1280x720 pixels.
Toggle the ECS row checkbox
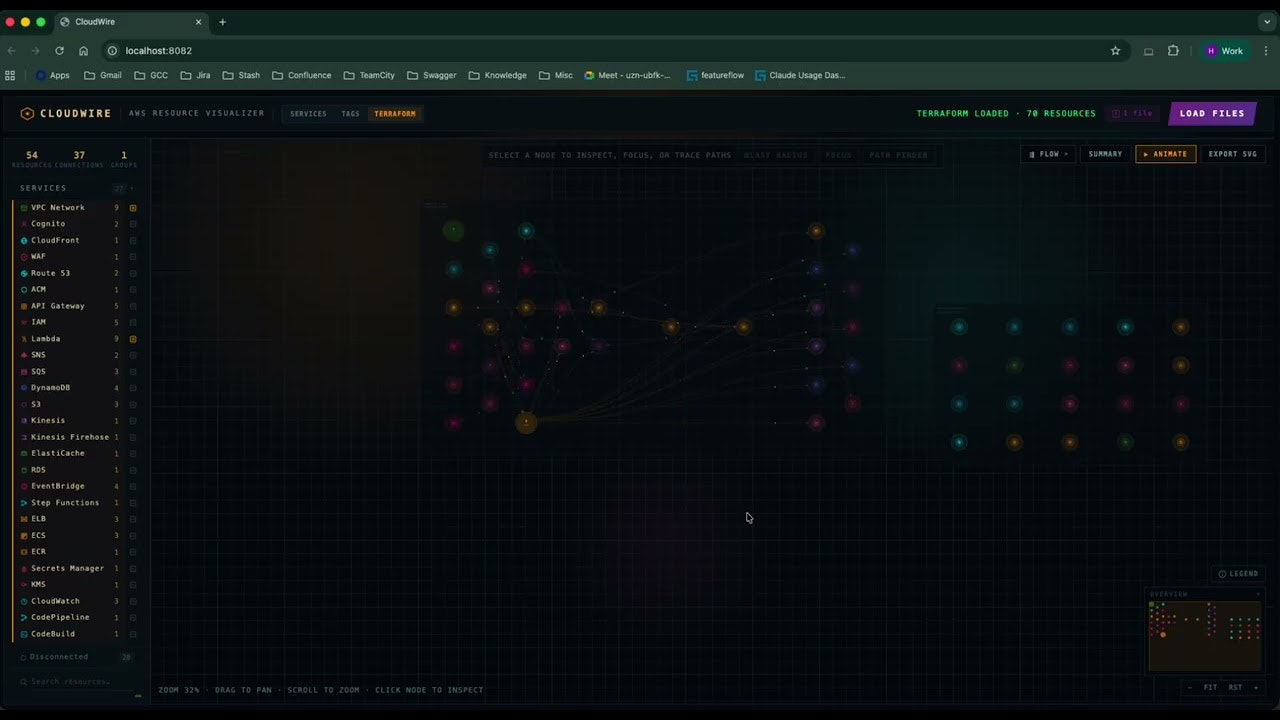[x=133, y=536]
